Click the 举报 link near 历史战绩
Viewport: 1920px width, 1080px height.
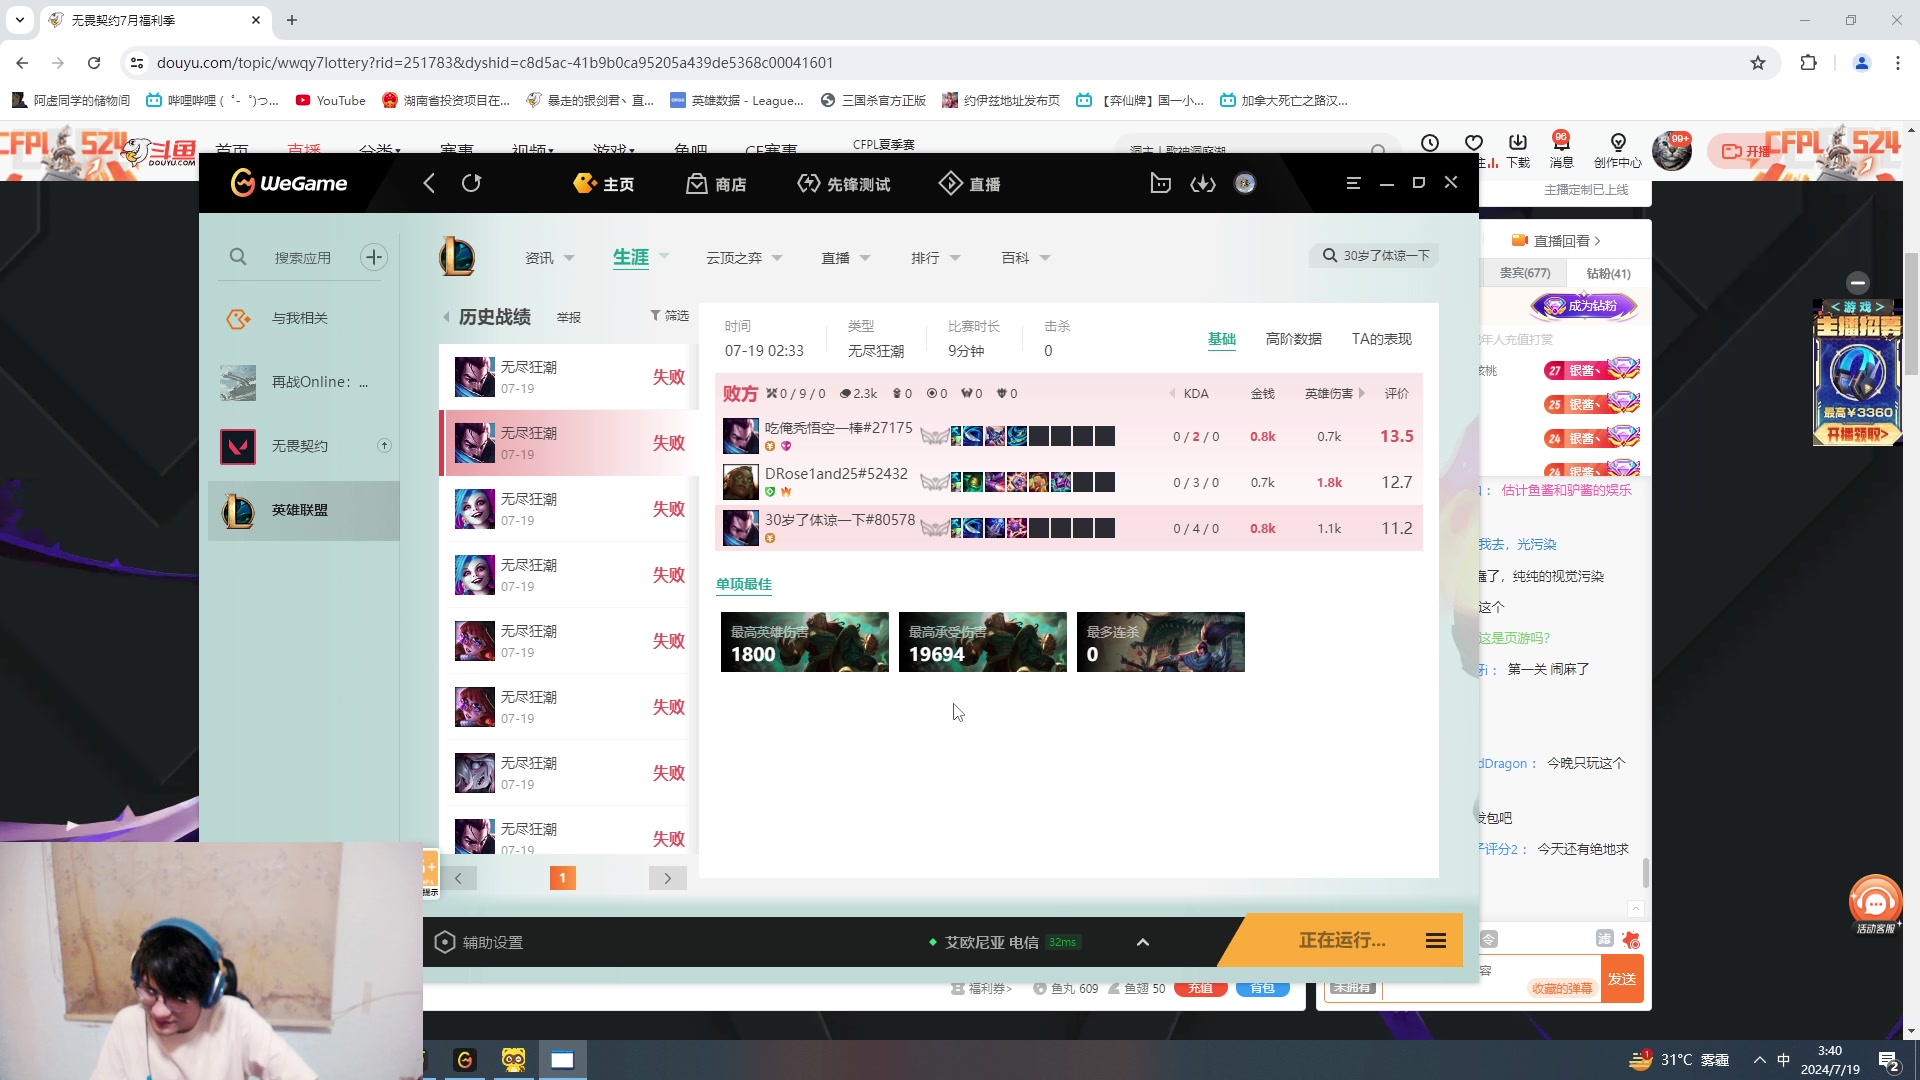click(568, 317)
